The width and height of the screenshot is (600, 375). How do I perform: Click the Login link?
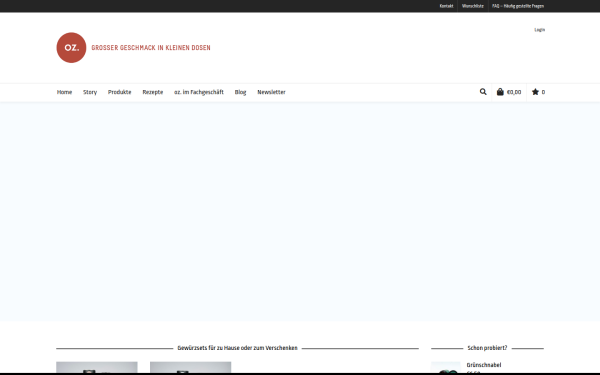pyautogui.click(x=540, y=30)
